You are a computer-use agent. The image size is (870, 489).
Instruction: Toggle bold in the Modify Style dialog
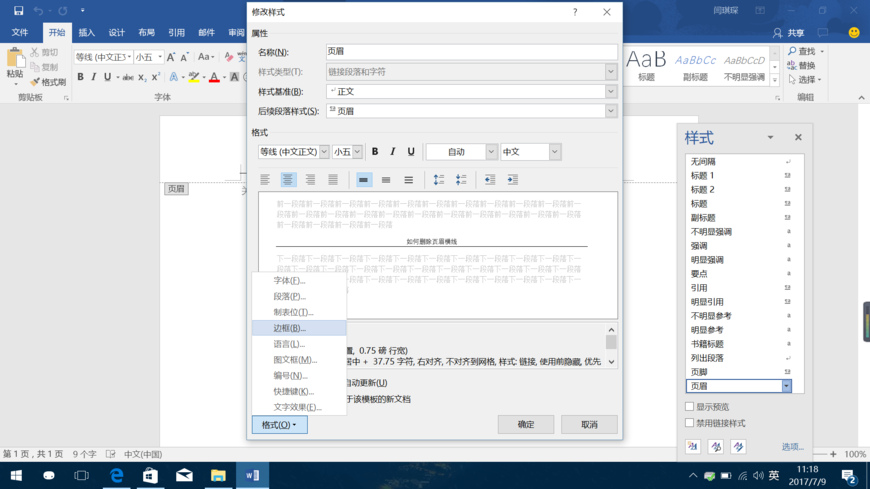coord(375,152)
